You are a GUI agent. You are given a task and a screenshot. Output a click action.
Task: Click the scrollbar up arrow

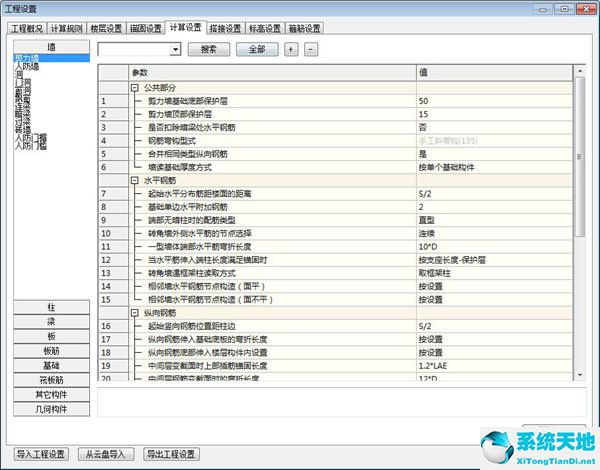coord(580,71)
